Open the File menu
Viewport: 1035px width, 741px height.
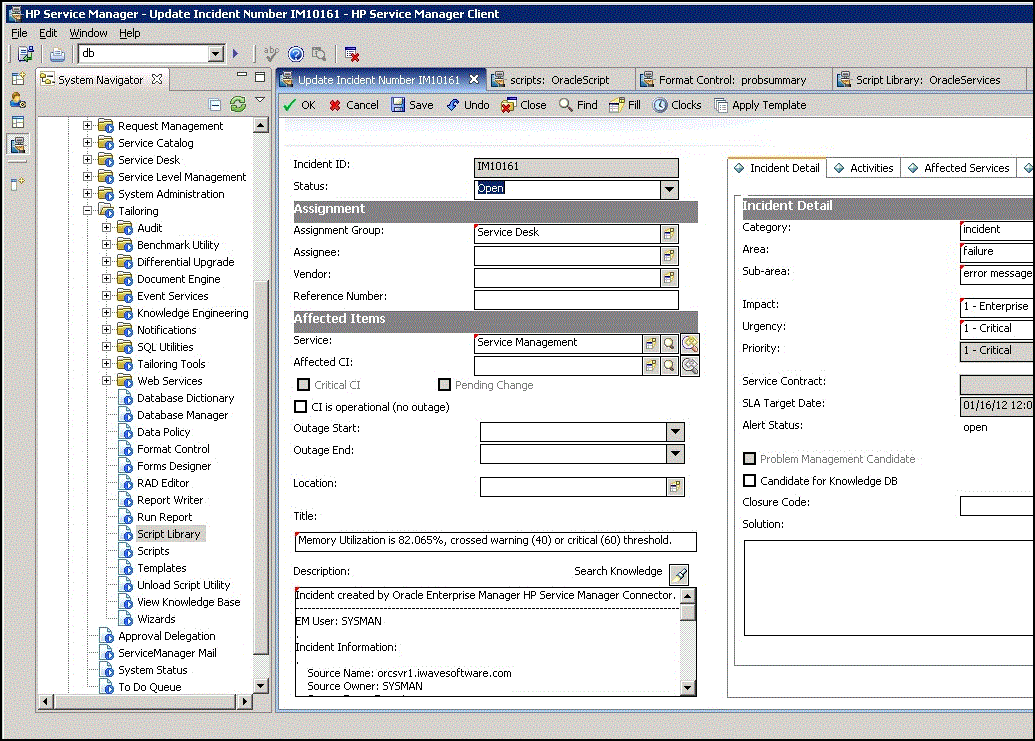pos(19,33)
